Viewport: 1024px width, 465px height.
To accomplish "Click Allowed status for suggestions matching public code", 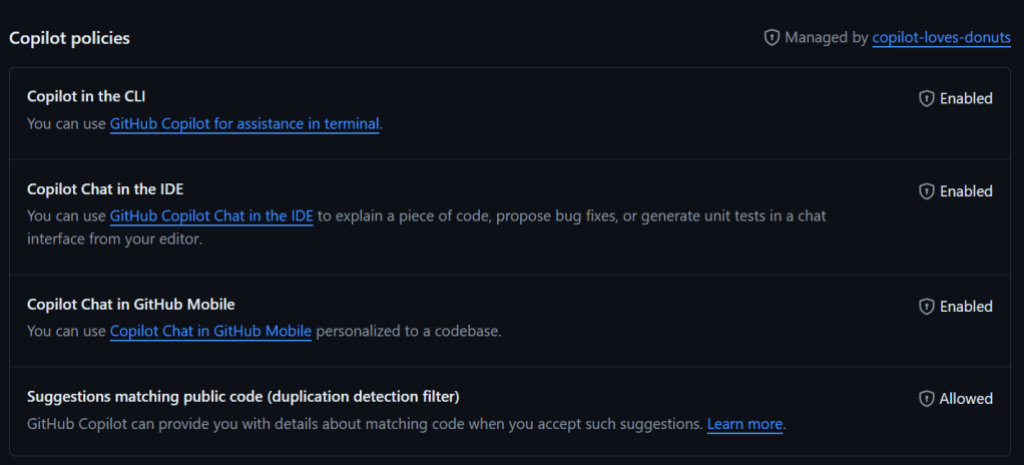I will (x=966, y=399).
